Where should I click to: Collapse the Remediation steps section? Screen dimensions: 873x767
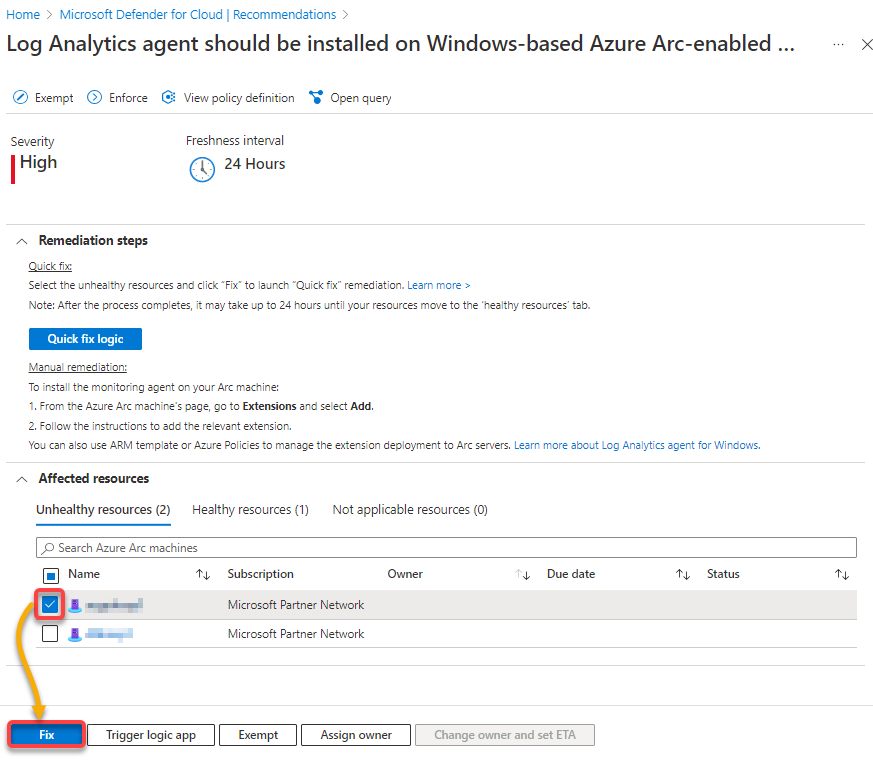pyautogui.click(x=22, y=241)
